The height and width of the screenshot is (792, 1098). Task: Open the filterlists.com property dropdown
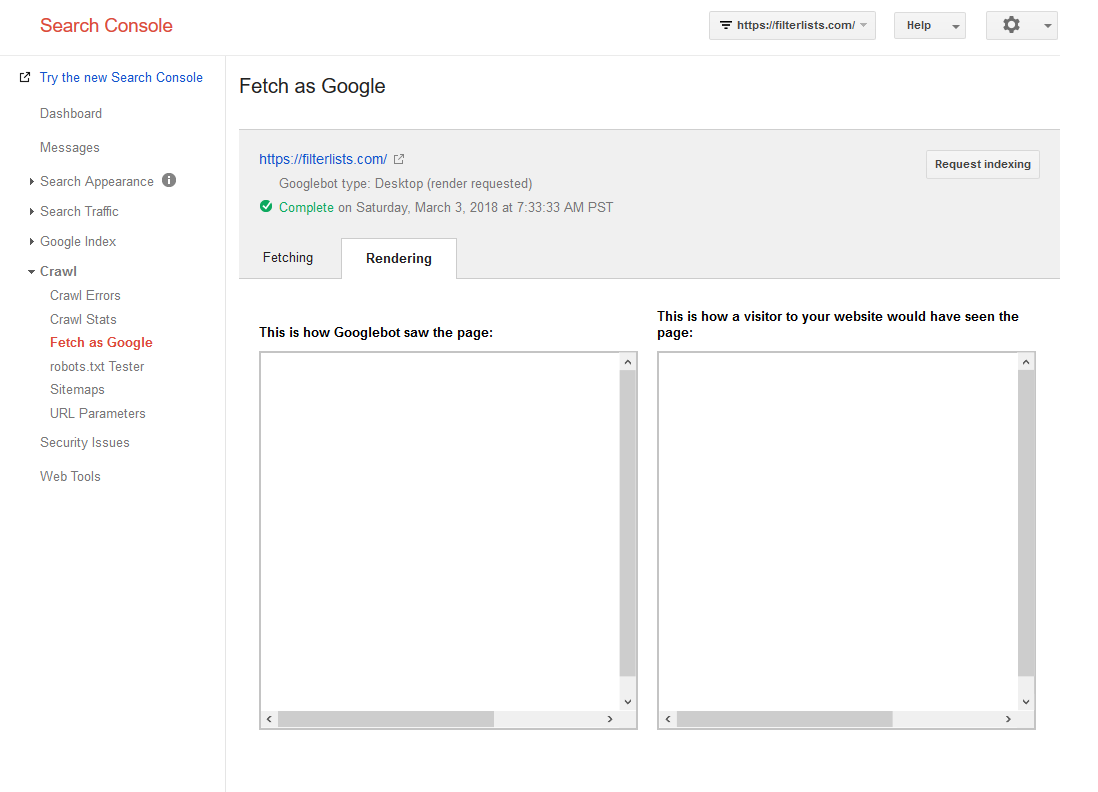[x=792, y=25]
